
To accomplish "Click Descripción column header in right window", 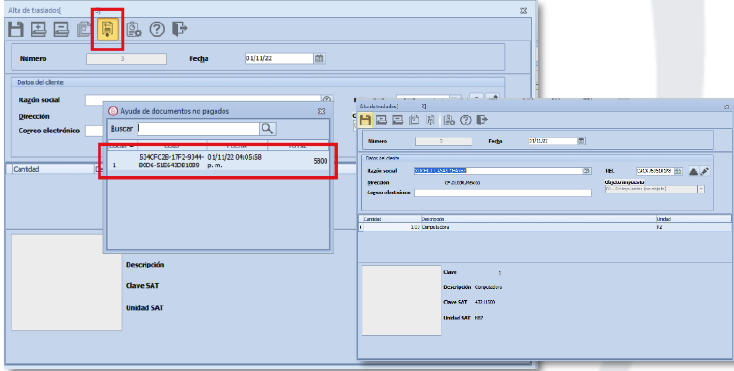I will 537,219.
